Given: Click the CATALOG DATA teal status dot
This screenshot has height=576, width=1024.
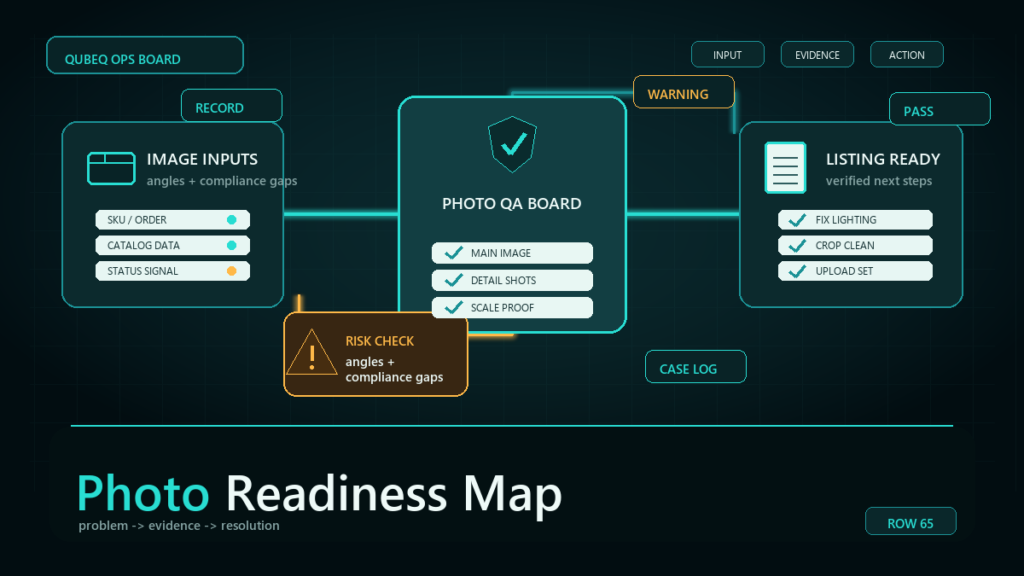Looking at the screenshot, I should (x=231, y=246).
